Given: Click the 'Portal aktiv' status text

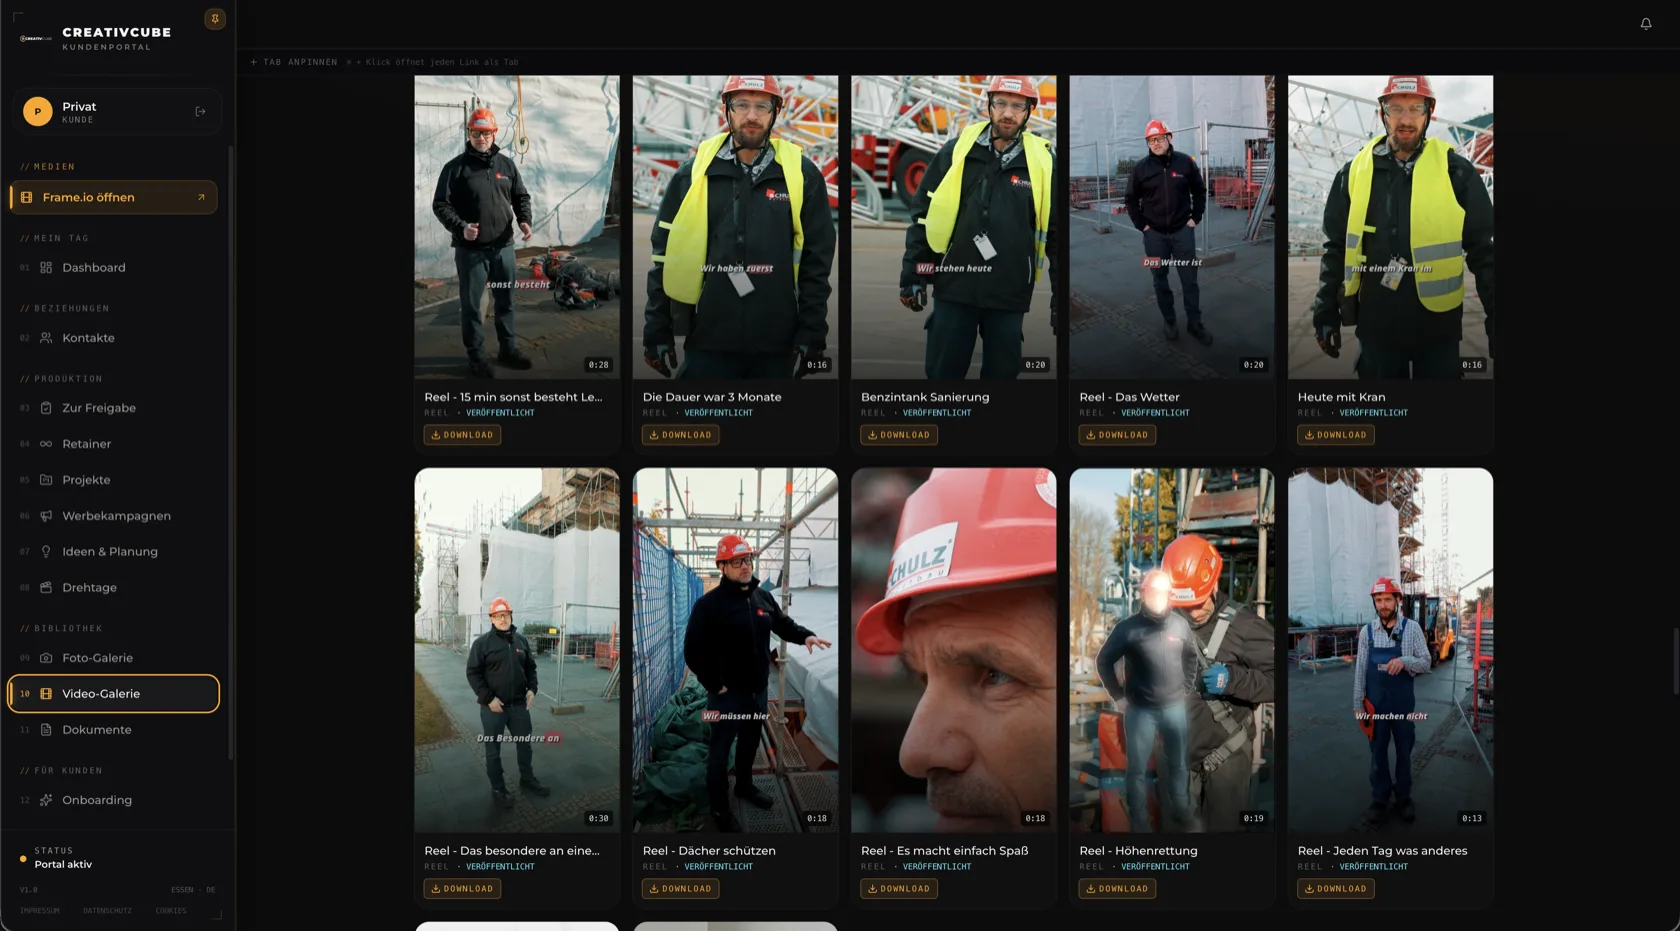Looking at the screenshot, I should point(63,865).
